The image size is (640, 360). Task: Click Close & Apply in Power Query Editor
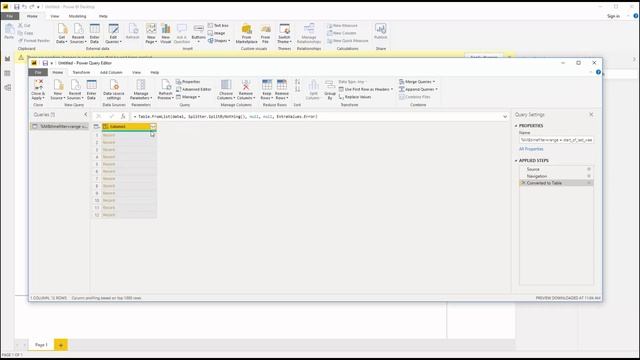(x=38, y=89)
